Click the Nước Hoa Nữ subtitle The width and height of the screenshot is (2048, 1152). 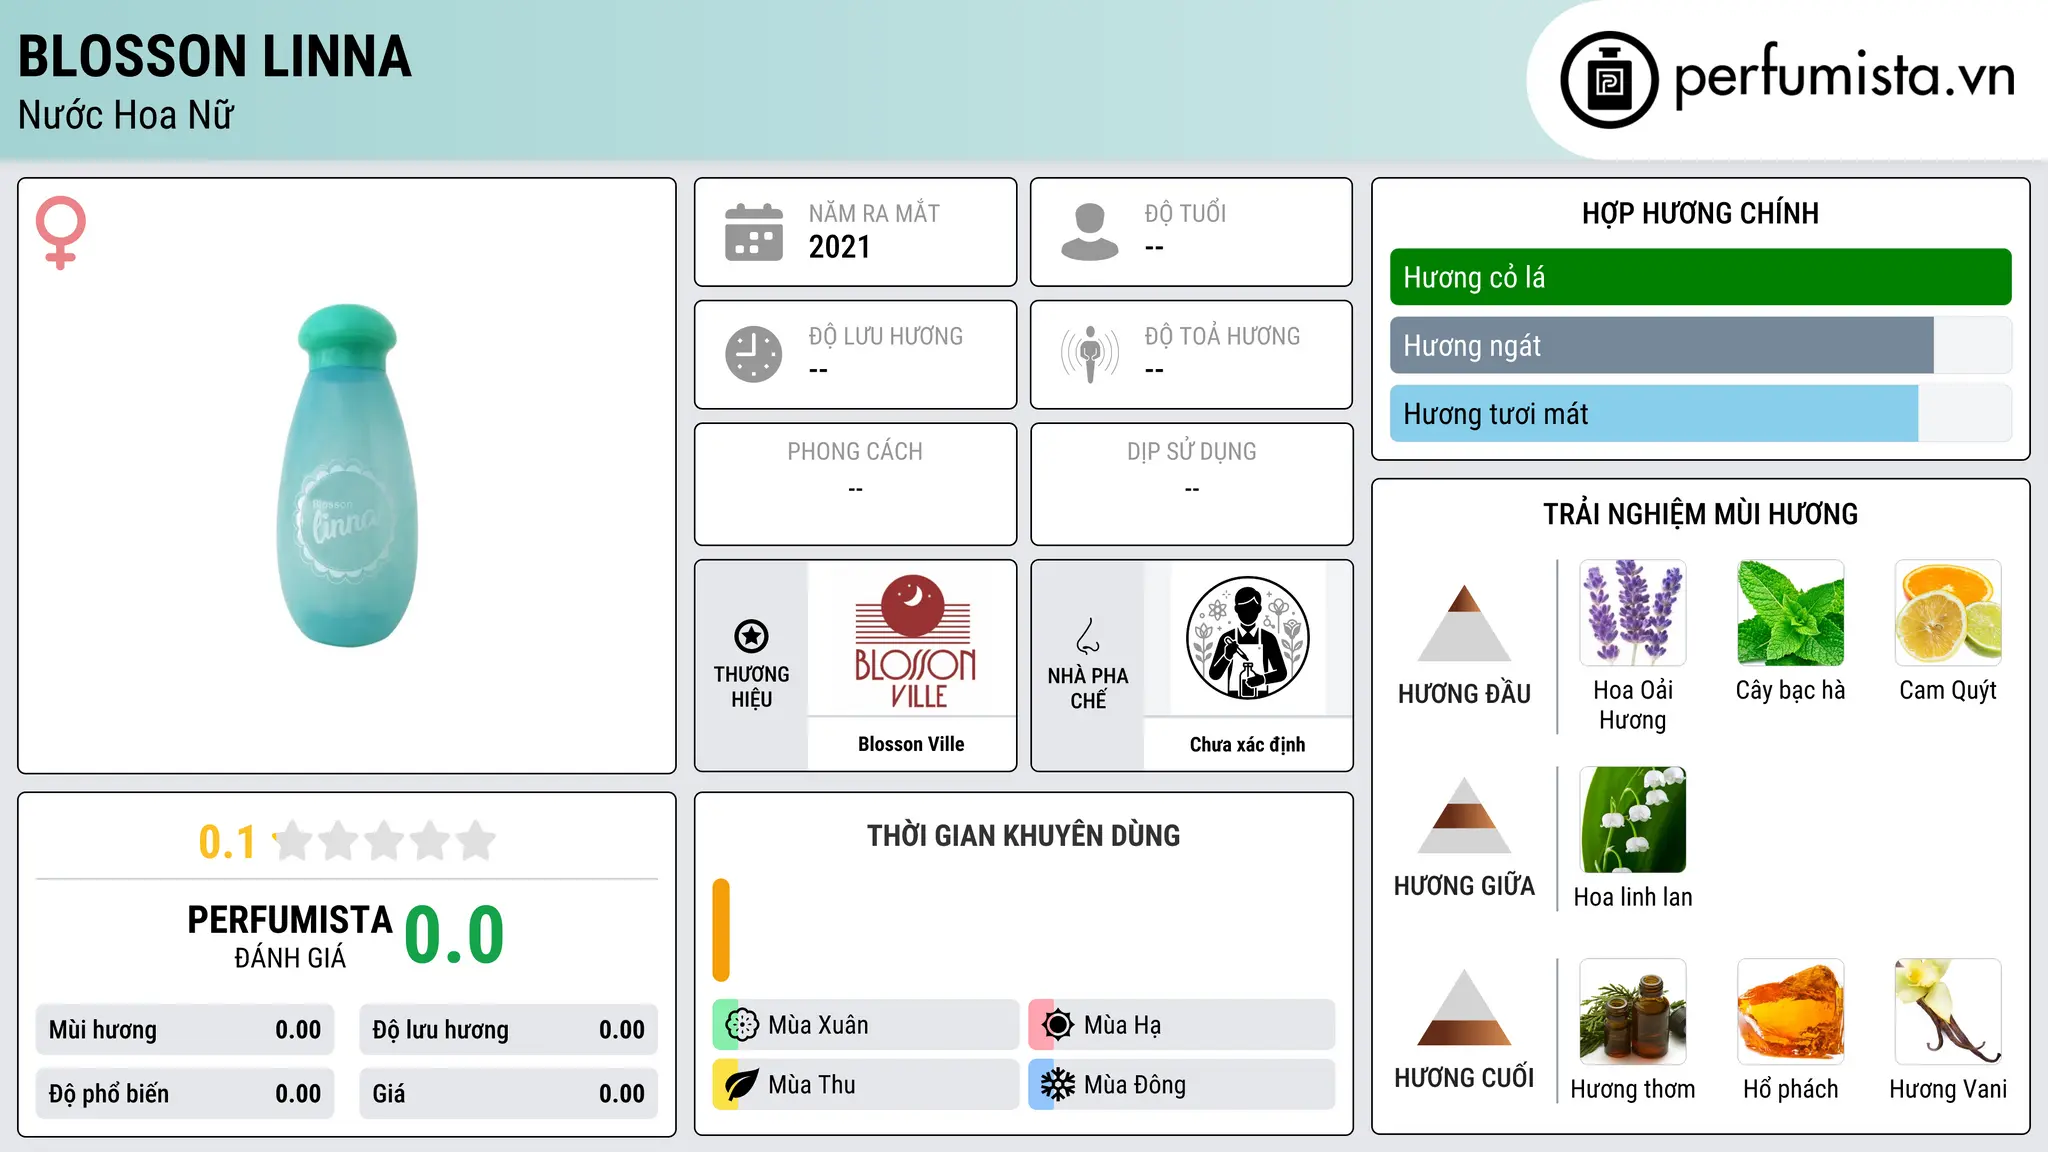click(x=126, y=115)
